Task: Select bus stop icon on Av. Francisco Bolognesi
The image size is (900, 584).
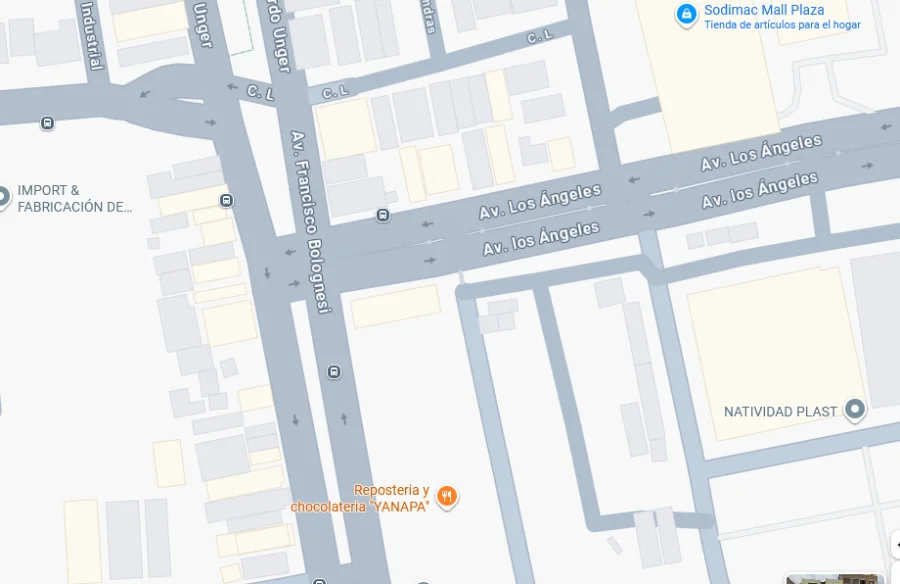Action: tap(334, 372)
